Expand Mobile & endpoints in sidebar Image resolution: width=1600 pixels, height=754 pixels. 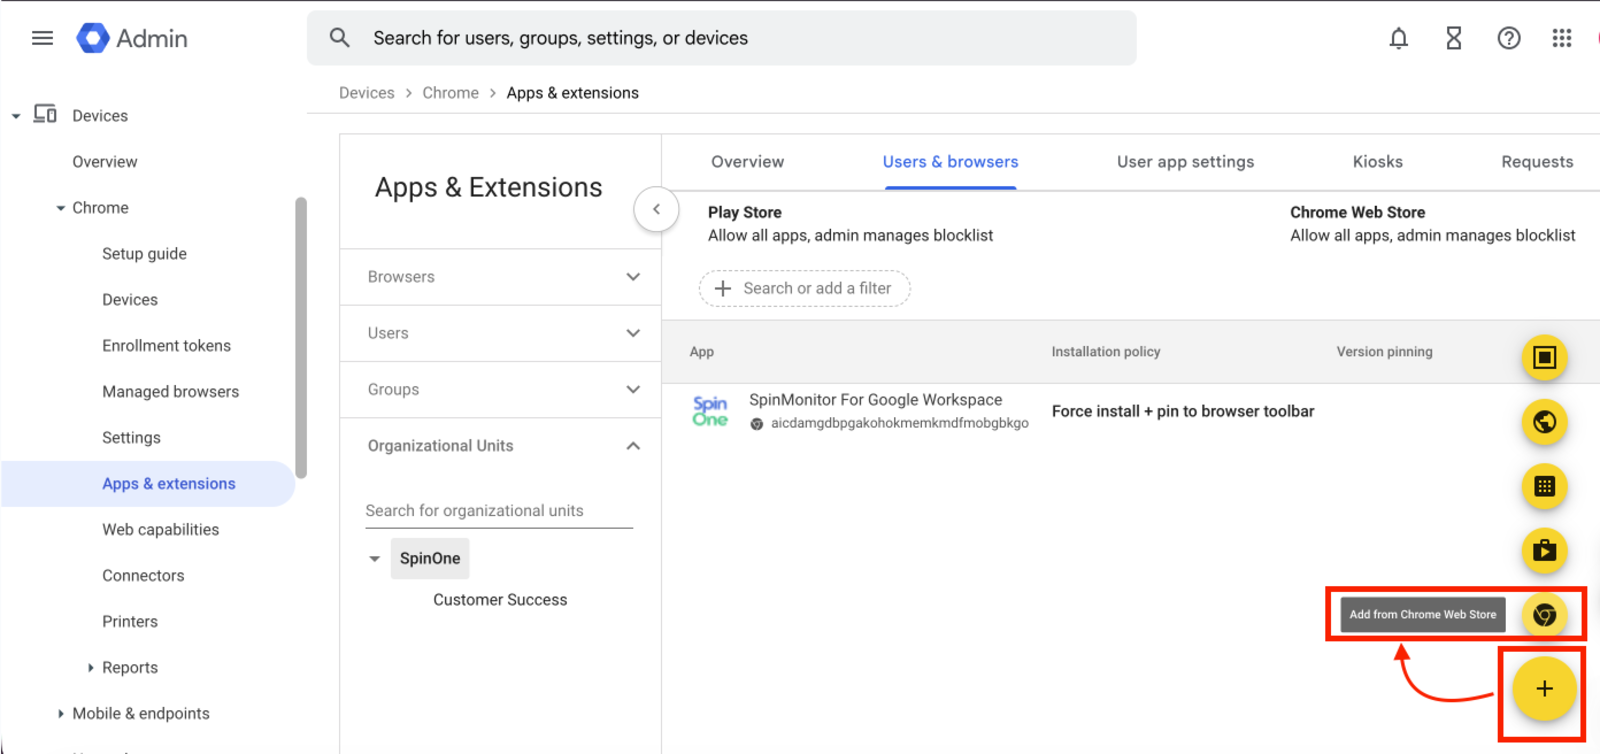pyautogui.click(x=61, y=714)
